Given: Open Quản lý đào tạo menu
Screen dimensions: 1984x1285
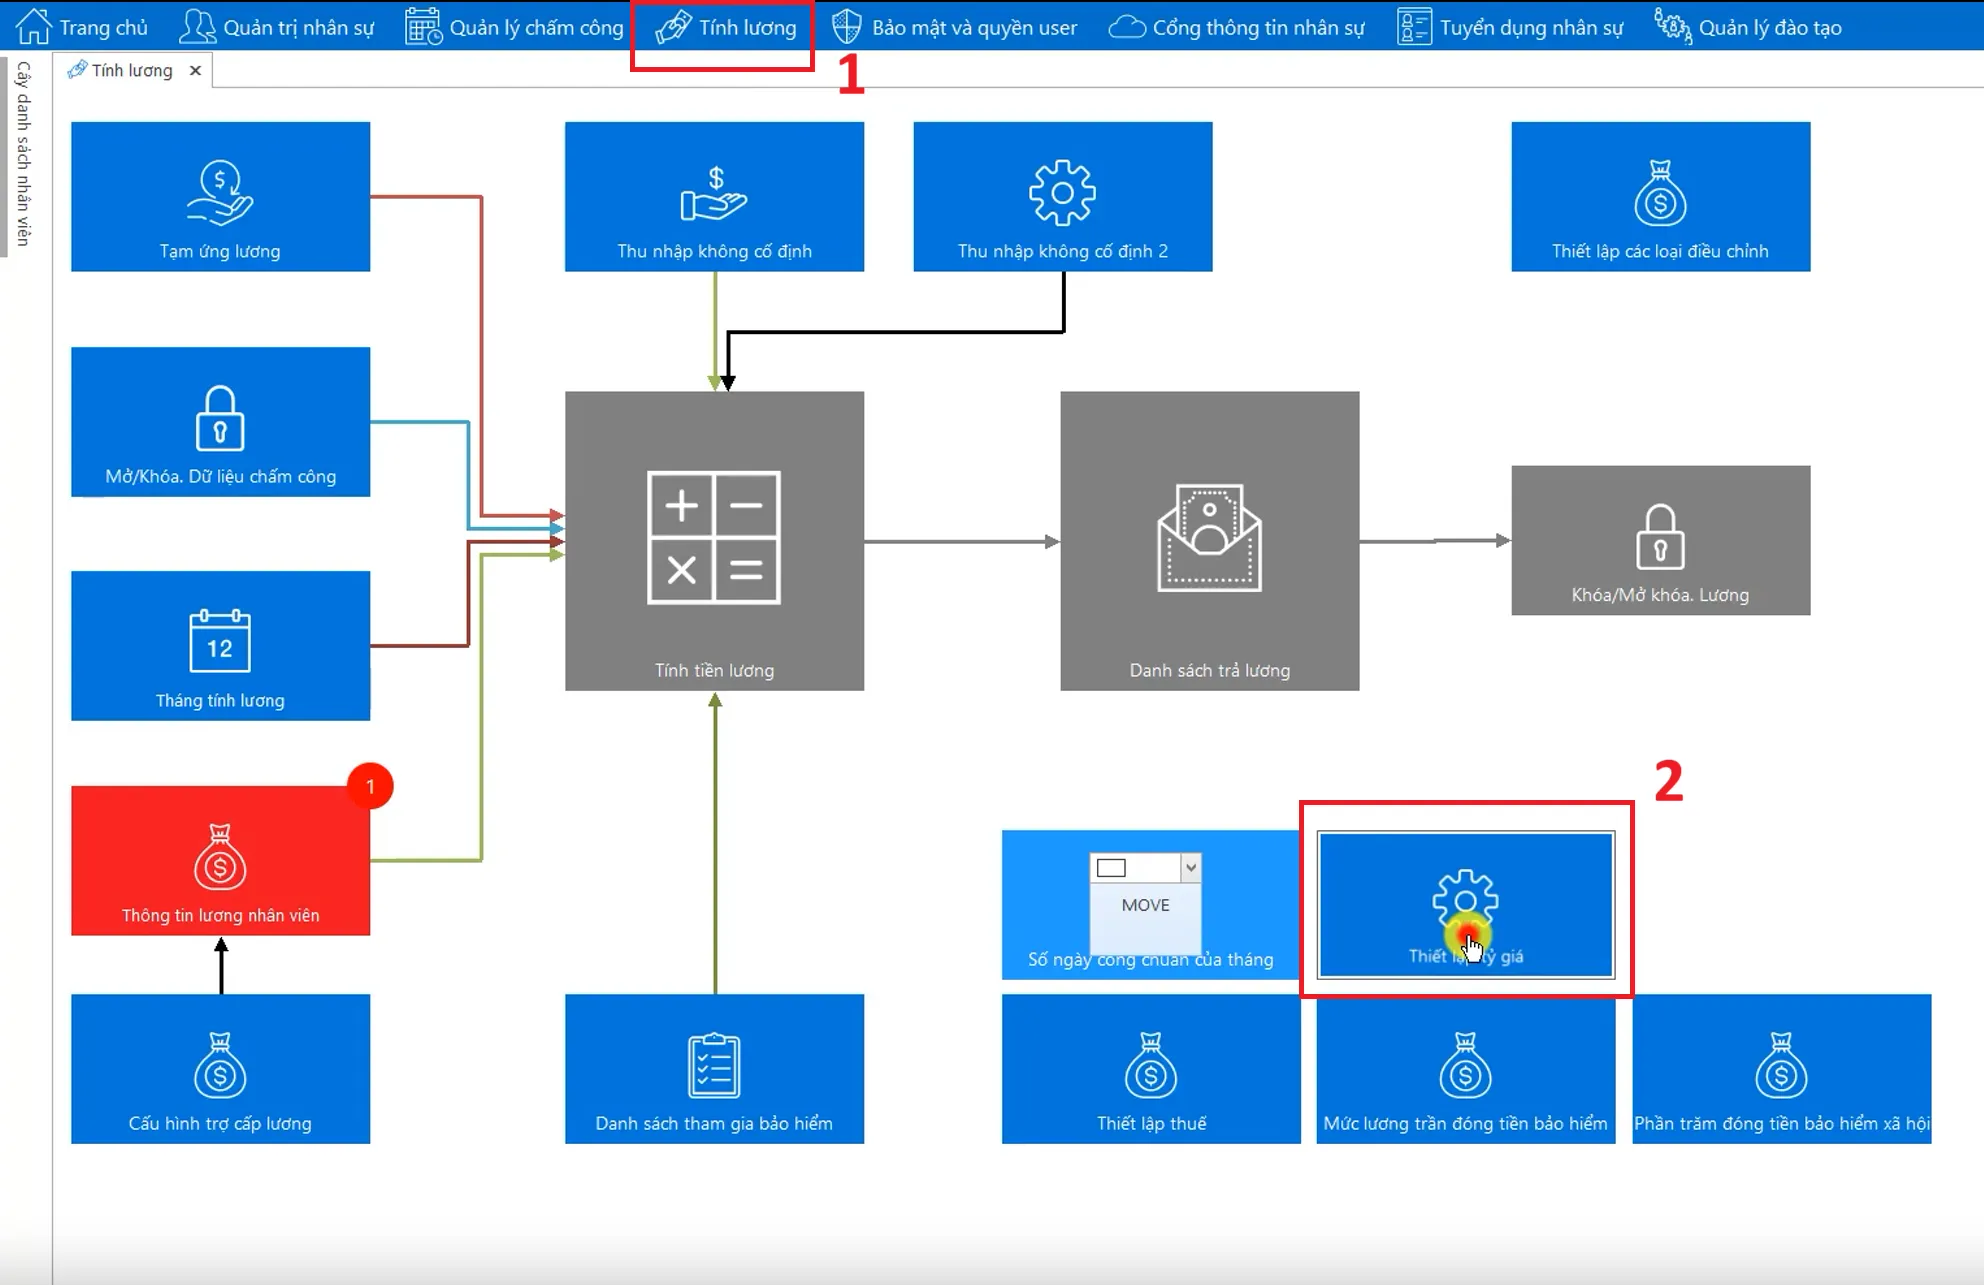Looking at the screenshot, I should point(1747,27).
